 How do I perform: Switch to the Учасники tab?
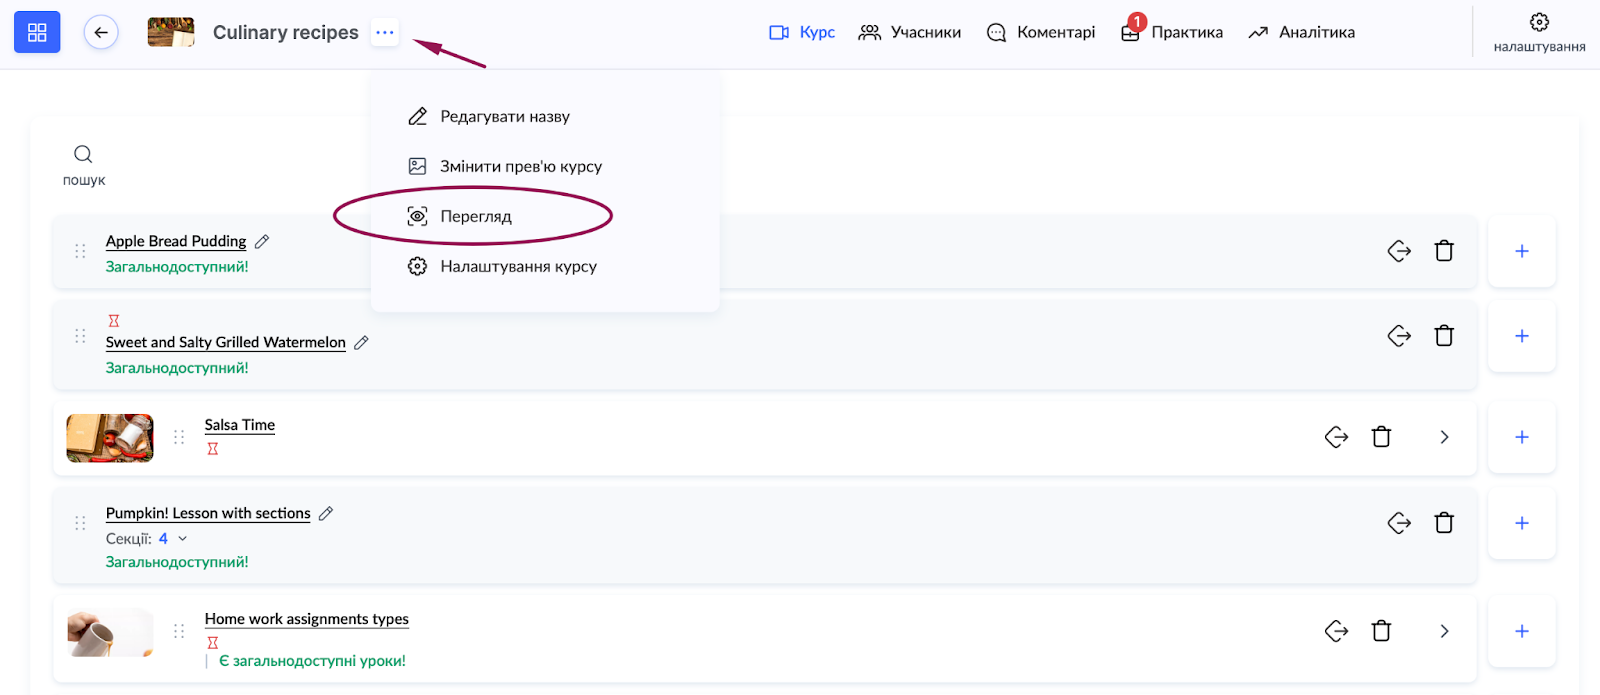click(910, 32)
